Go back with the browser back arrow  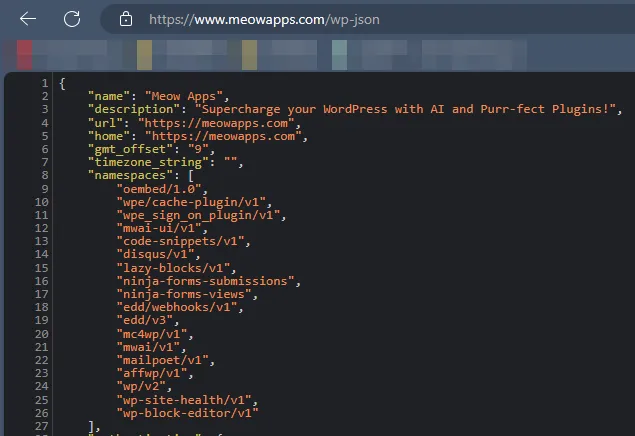click(28, 19)
